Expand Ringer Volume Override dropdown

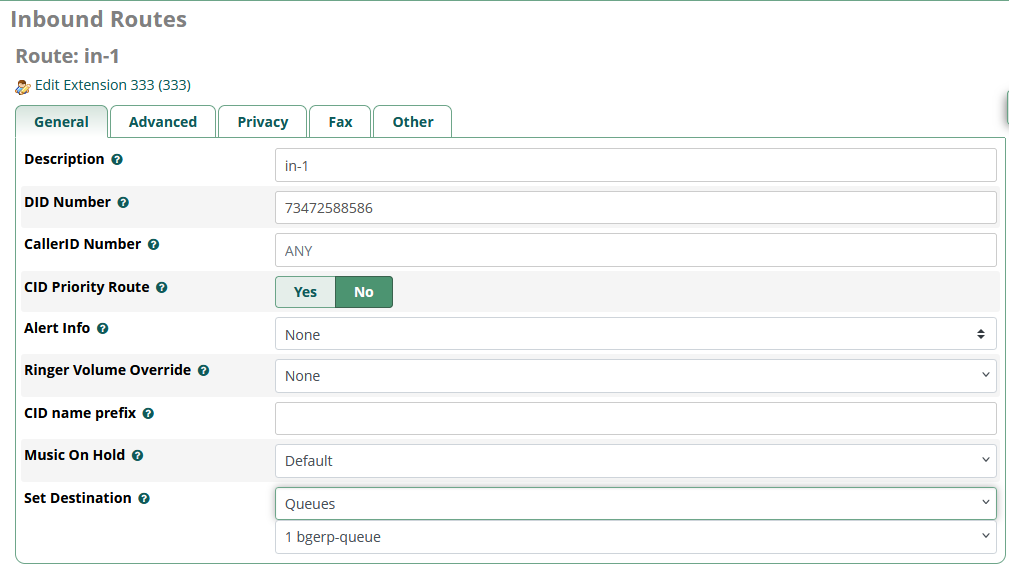click(x=635, y=376)
